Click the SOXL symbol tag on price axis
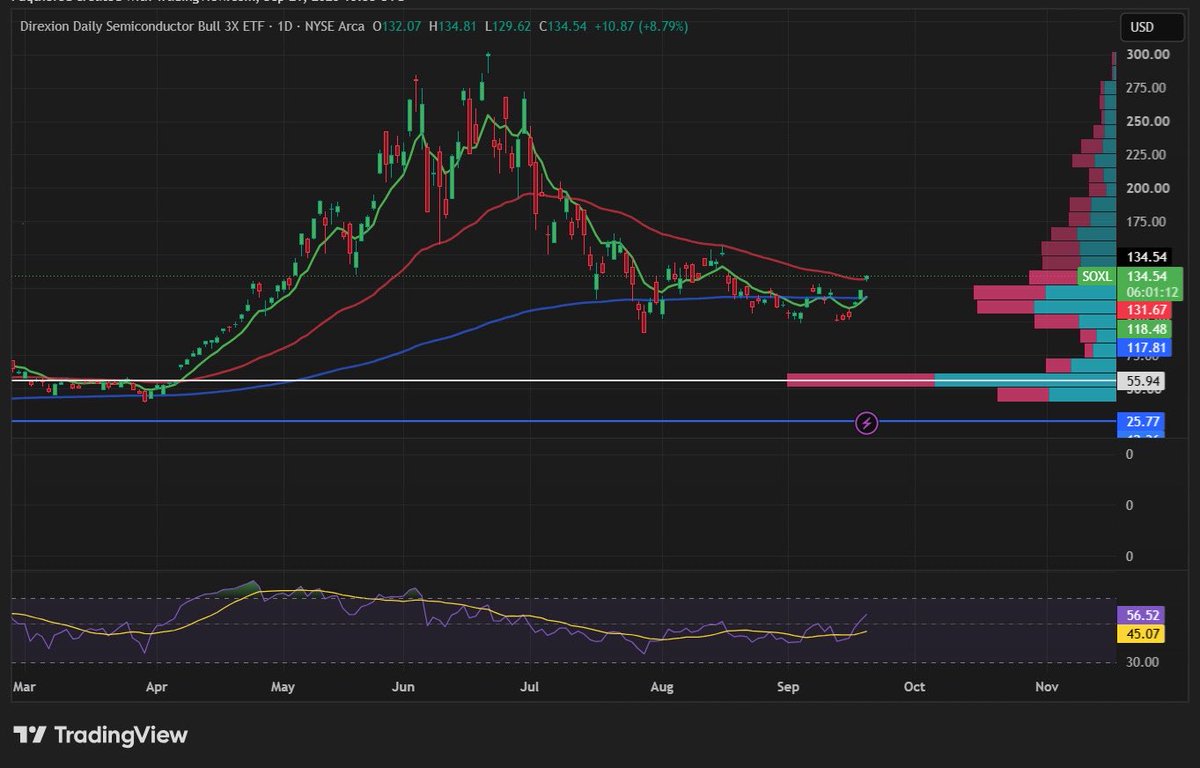The image size is (1200, 768). tap(1096, 276)
